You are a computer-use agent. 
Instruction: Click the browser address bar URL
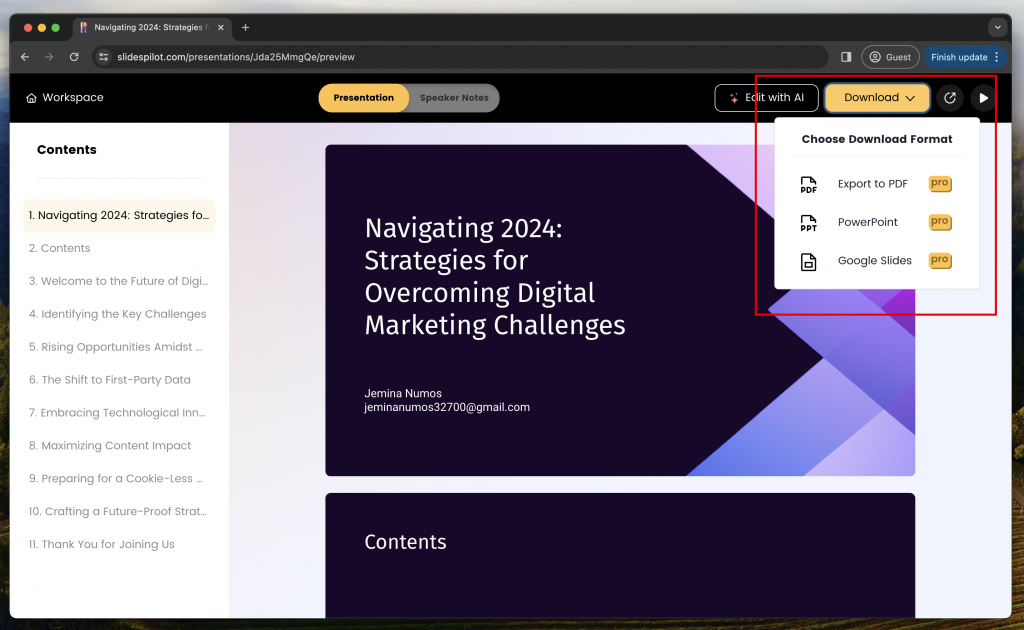236,57
